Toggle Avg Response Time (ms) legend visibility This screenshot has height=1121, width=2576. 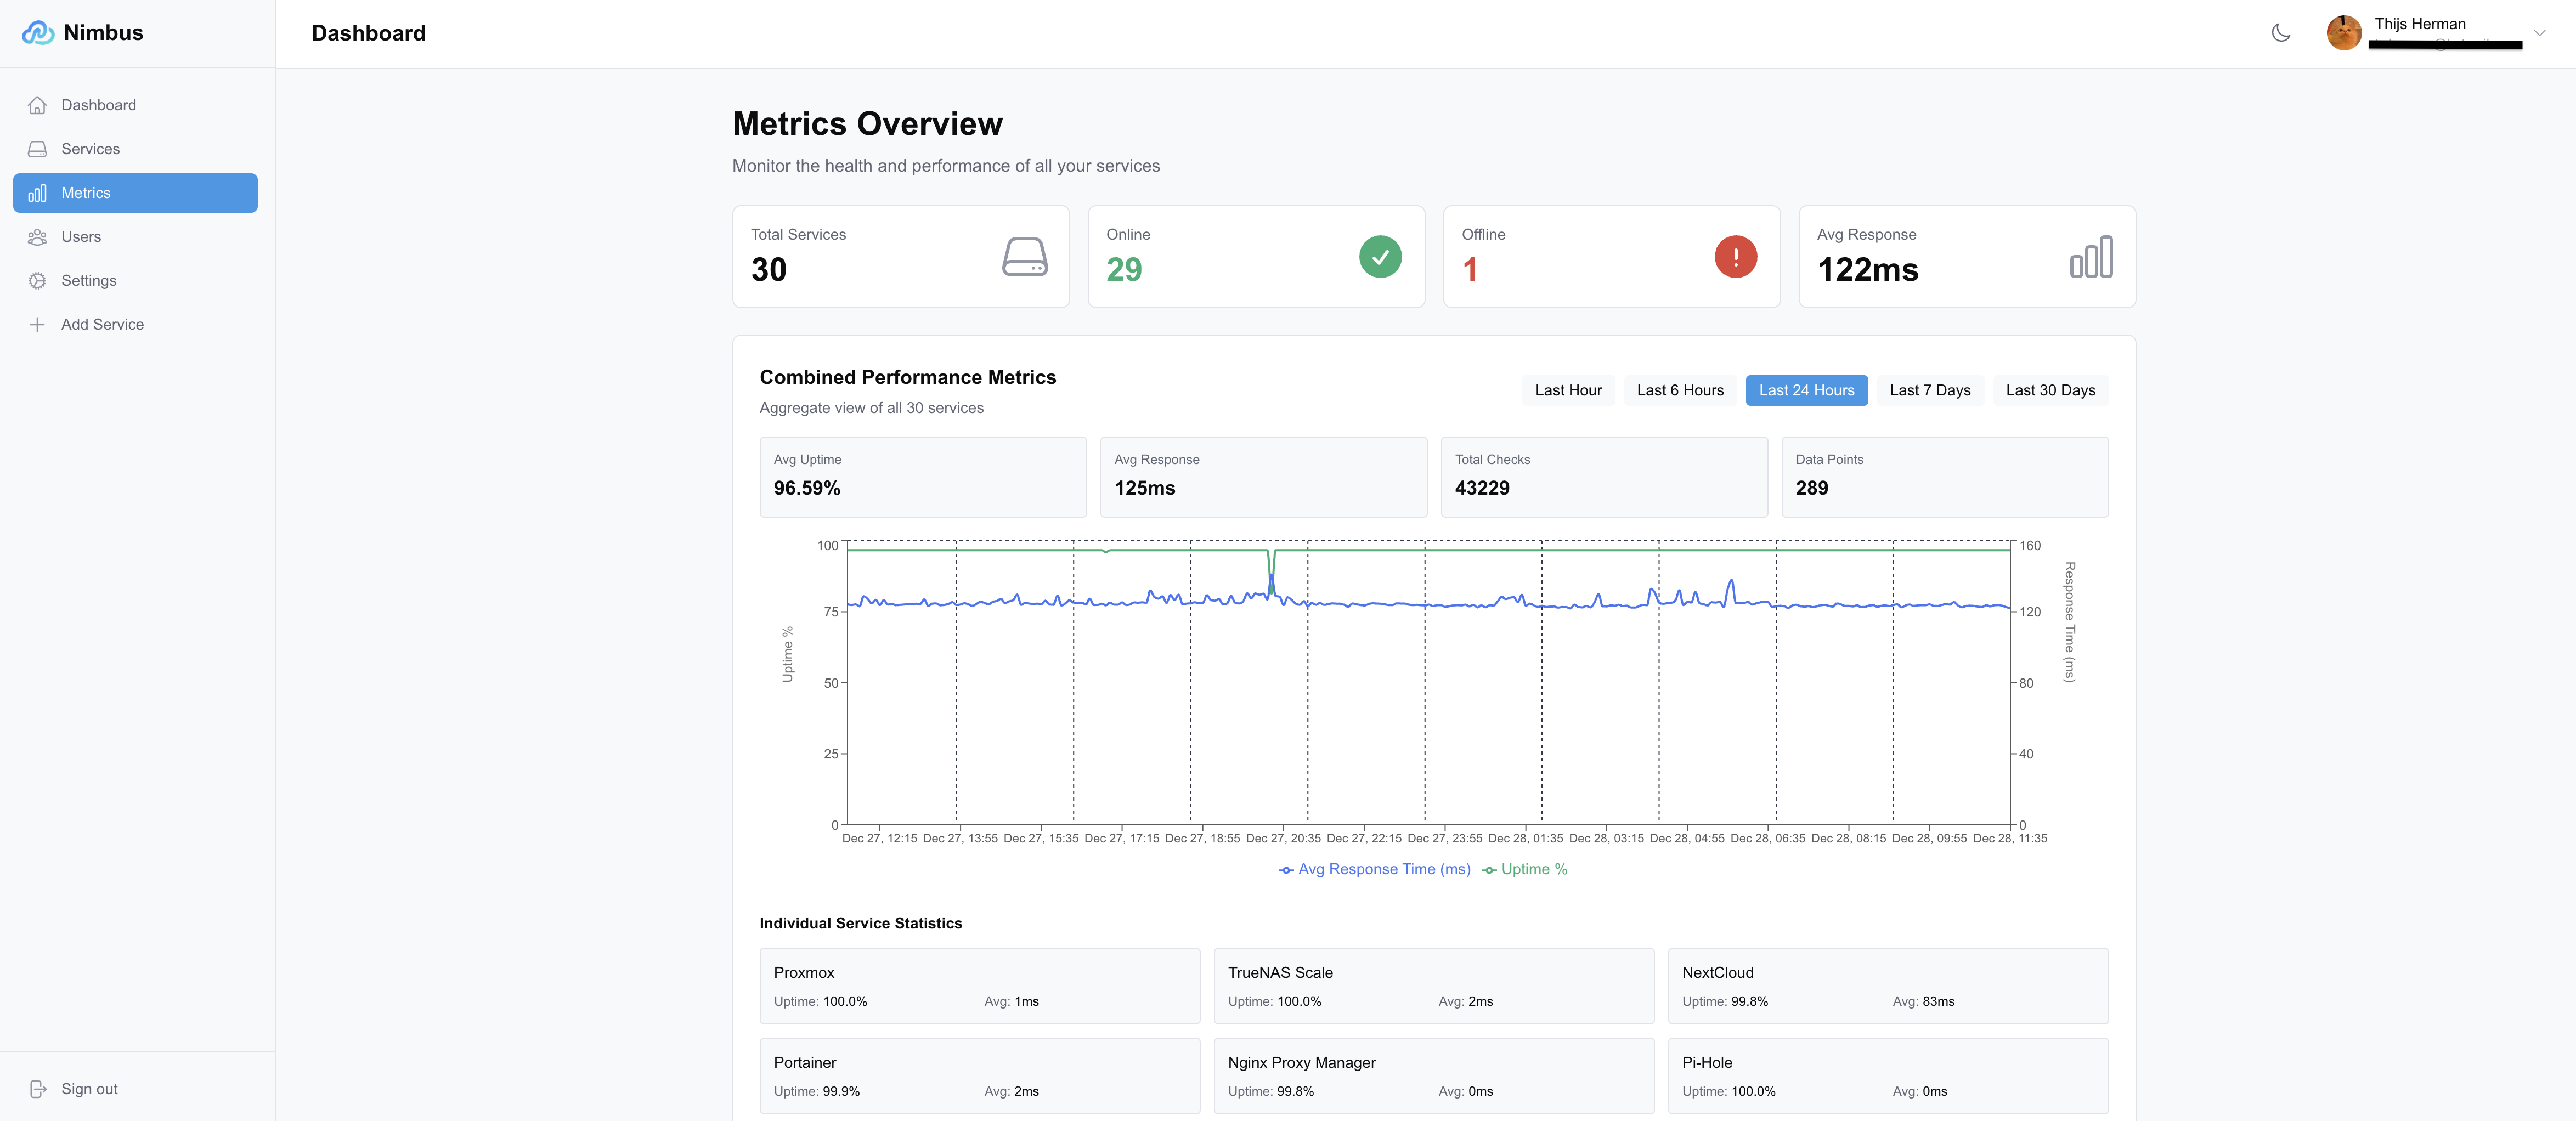(x=1375, y=869)
